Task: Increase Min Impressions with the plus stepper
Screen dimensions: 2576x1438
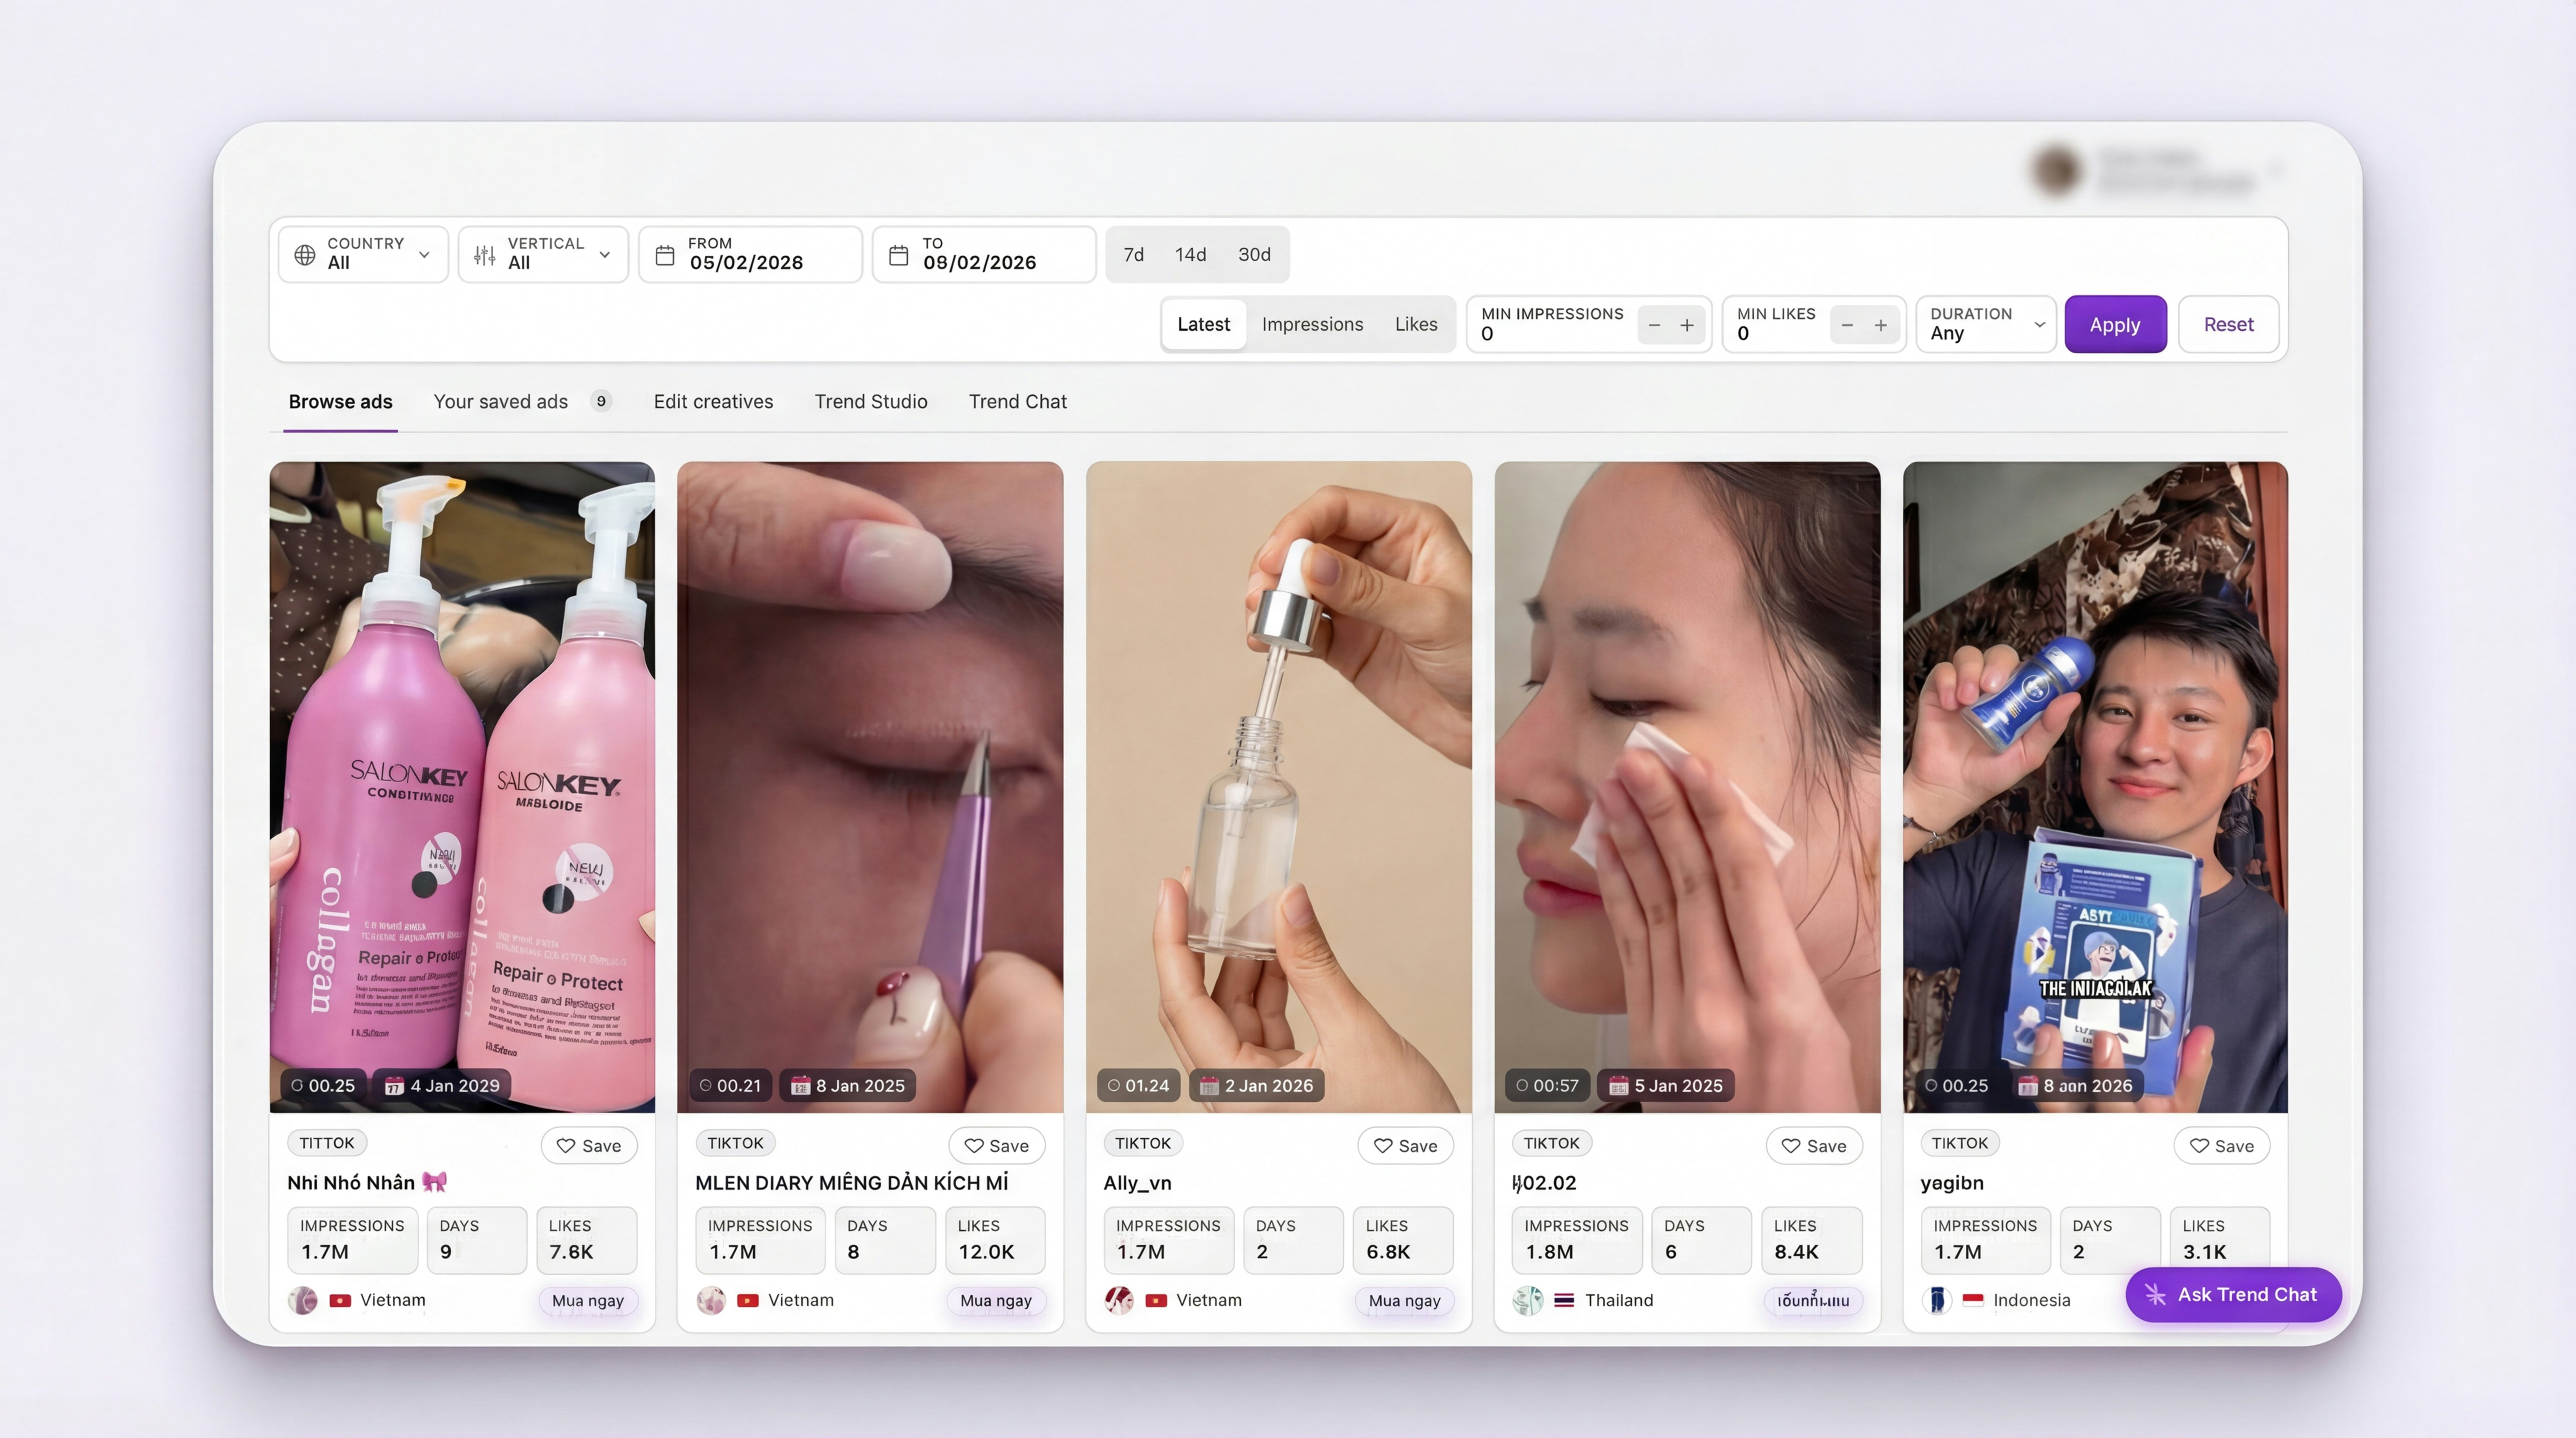Action: (x=1687, y=325)
